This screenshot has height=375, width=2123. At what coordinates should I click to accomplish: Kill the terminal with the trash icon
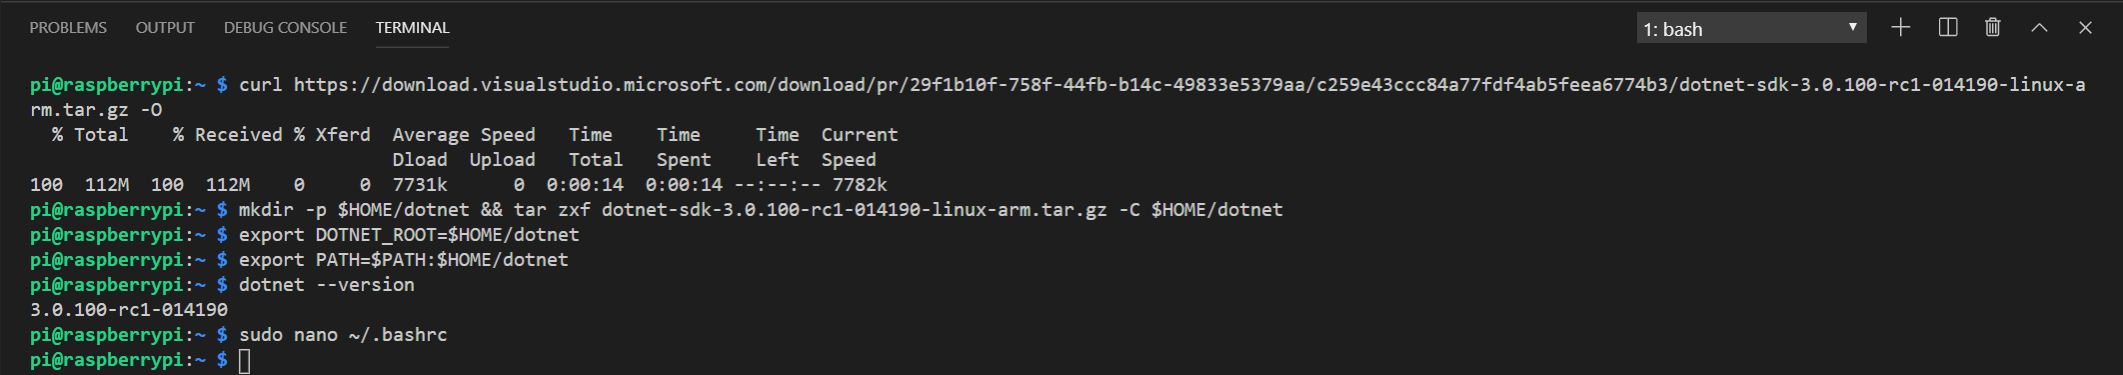point(1993,28)
